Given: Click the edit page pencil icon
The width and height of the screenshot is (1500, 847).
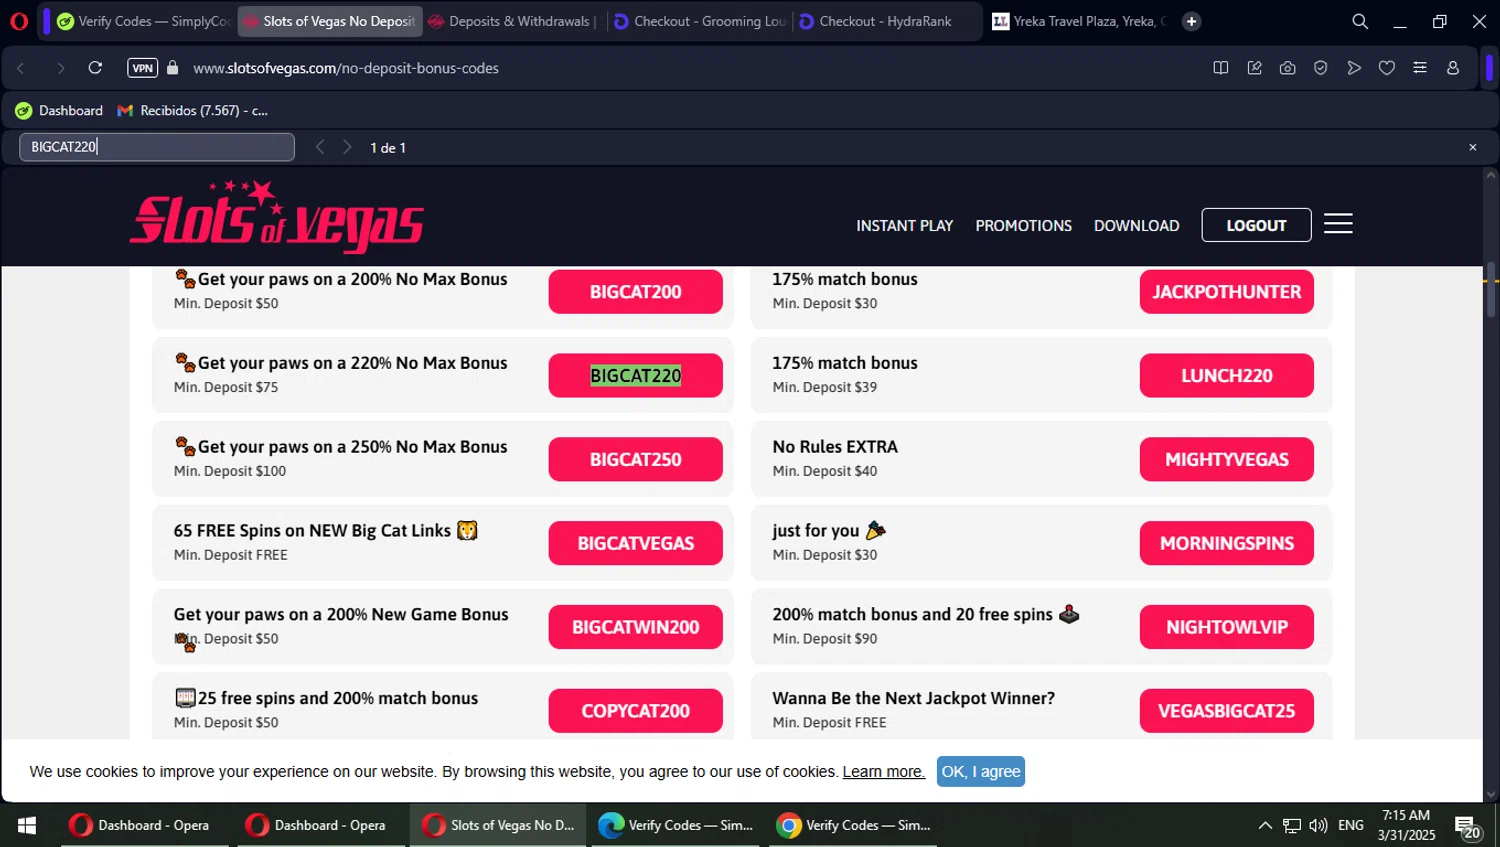Looking at the screenshot, I should tap(1254, 68).
